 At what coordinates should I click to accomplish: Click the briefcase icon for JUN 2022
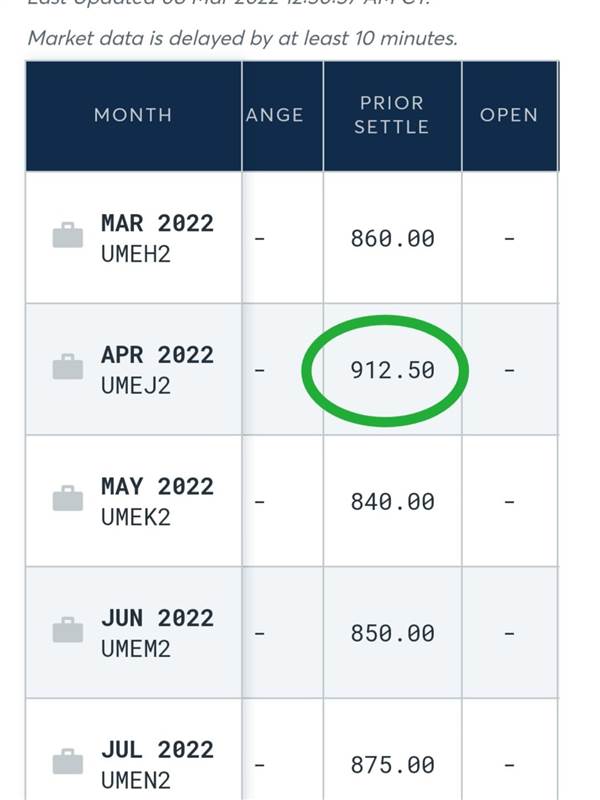tap(68, 630)
